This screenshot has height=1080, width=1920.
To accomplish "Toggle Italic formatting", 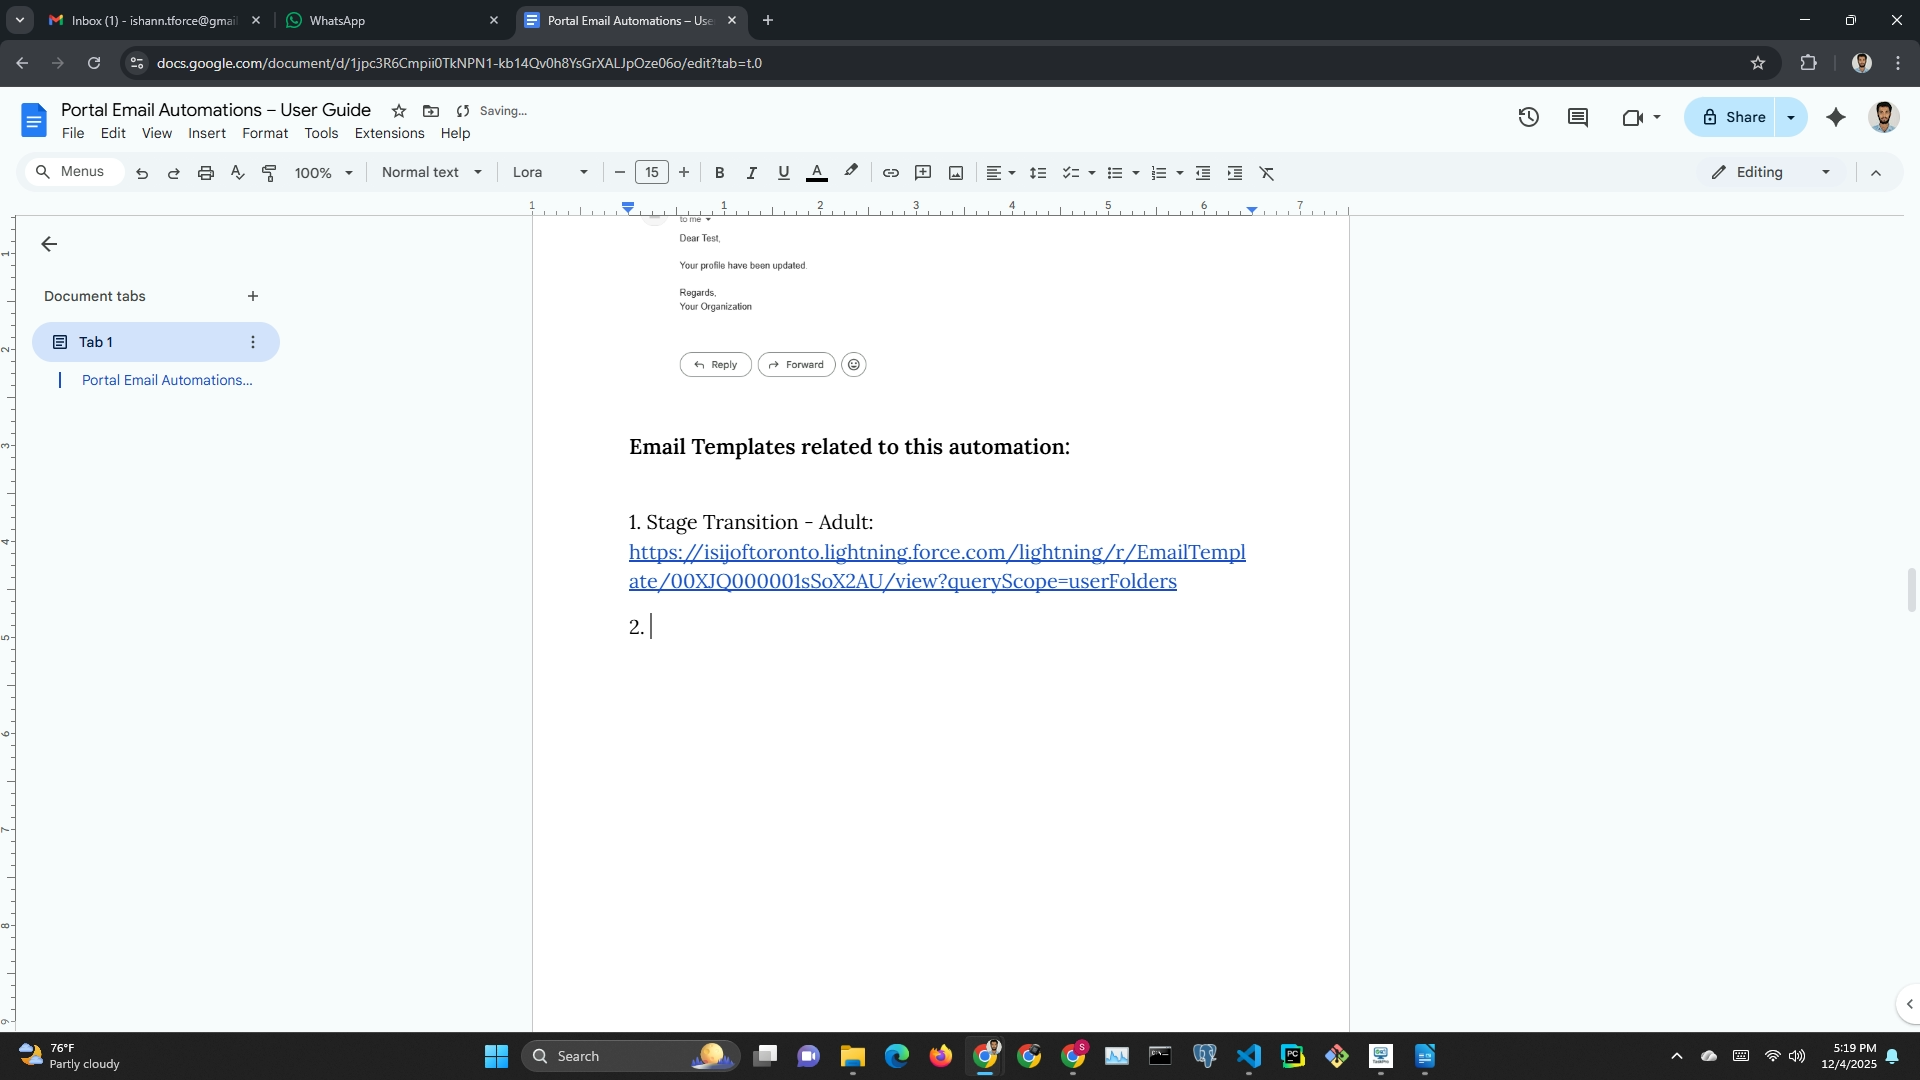I will click(x=751, y=173).
